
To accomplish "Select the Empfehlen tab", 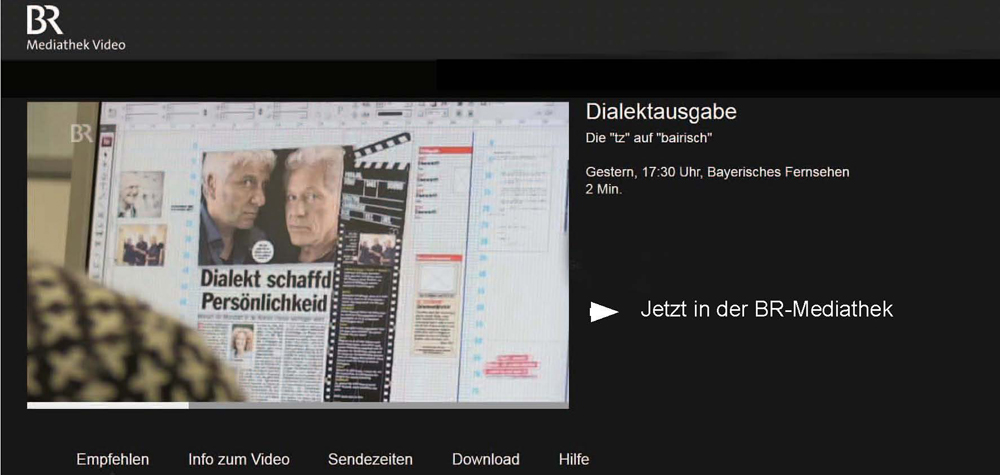I will (x=113, y=459).
